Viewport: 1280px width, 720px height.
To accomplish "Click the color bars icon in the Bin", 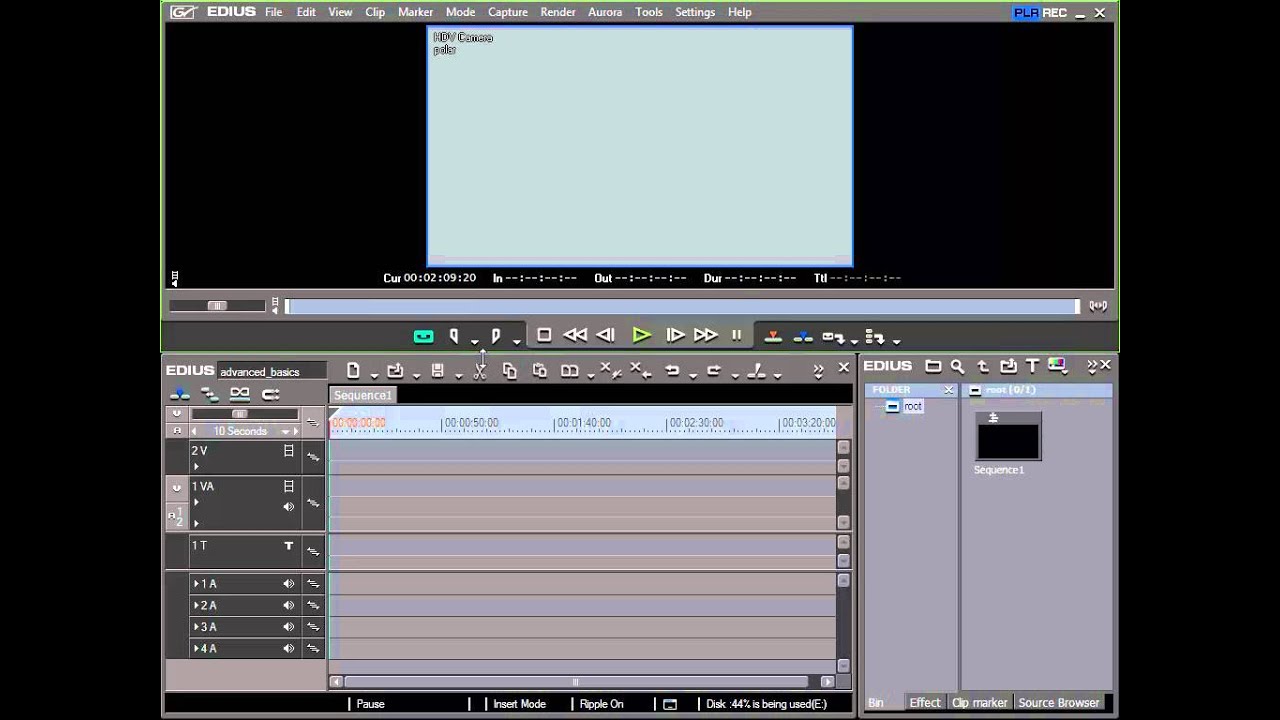I will 1057,366.
